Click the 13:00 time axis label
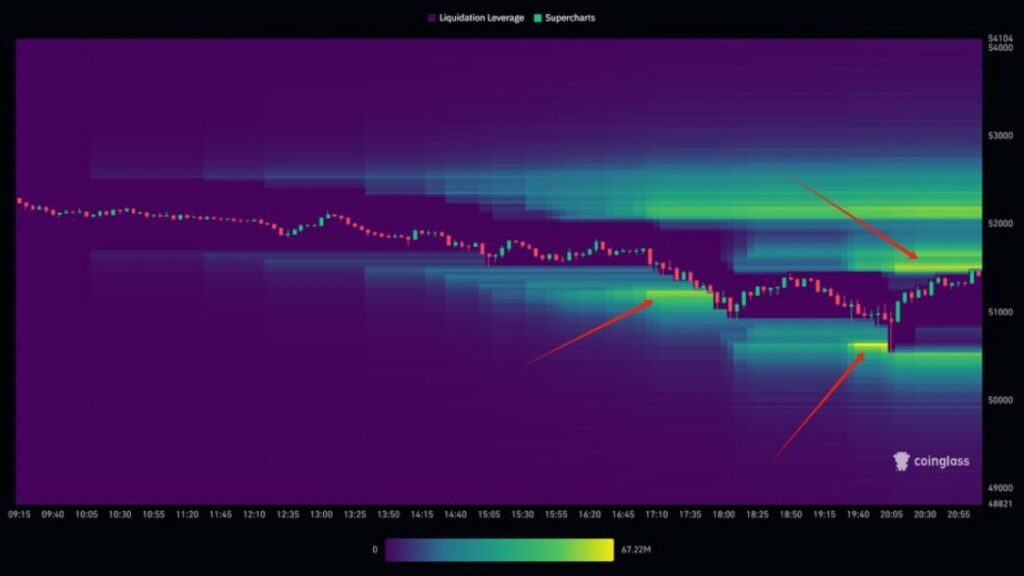Image resolution: width=1024 pixels, height=576 pixels. click(321, 515)
